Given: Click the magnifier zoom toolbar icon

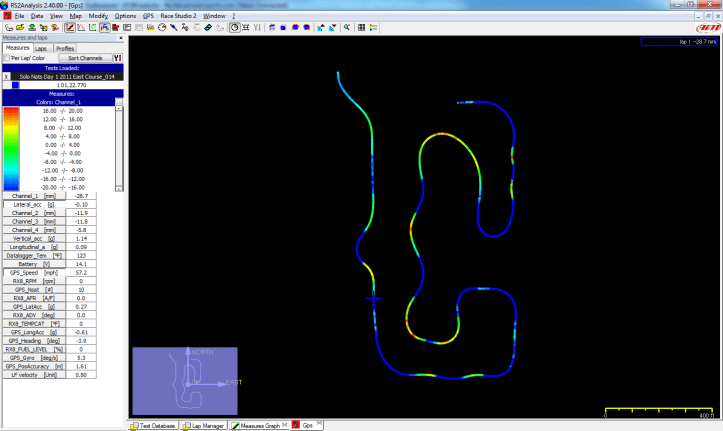Looking at the screenshot, I should (347, 28).
